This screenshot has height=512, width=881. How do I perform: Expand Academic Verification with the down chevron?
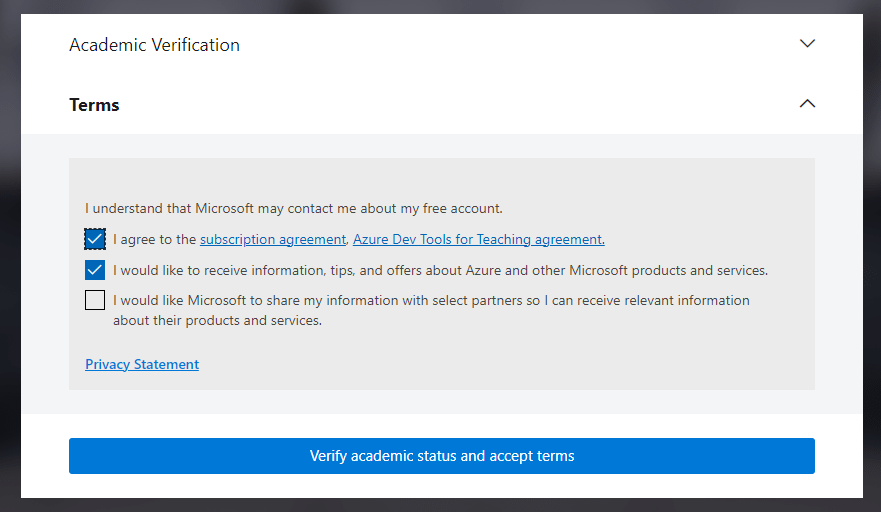point(807,44)
